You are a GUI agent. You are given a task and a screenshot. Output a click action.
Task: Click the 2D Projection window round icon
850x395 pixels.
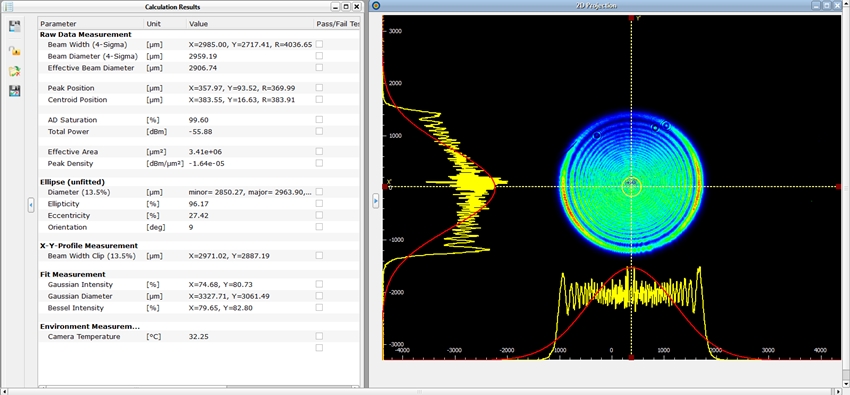[376, 6]
